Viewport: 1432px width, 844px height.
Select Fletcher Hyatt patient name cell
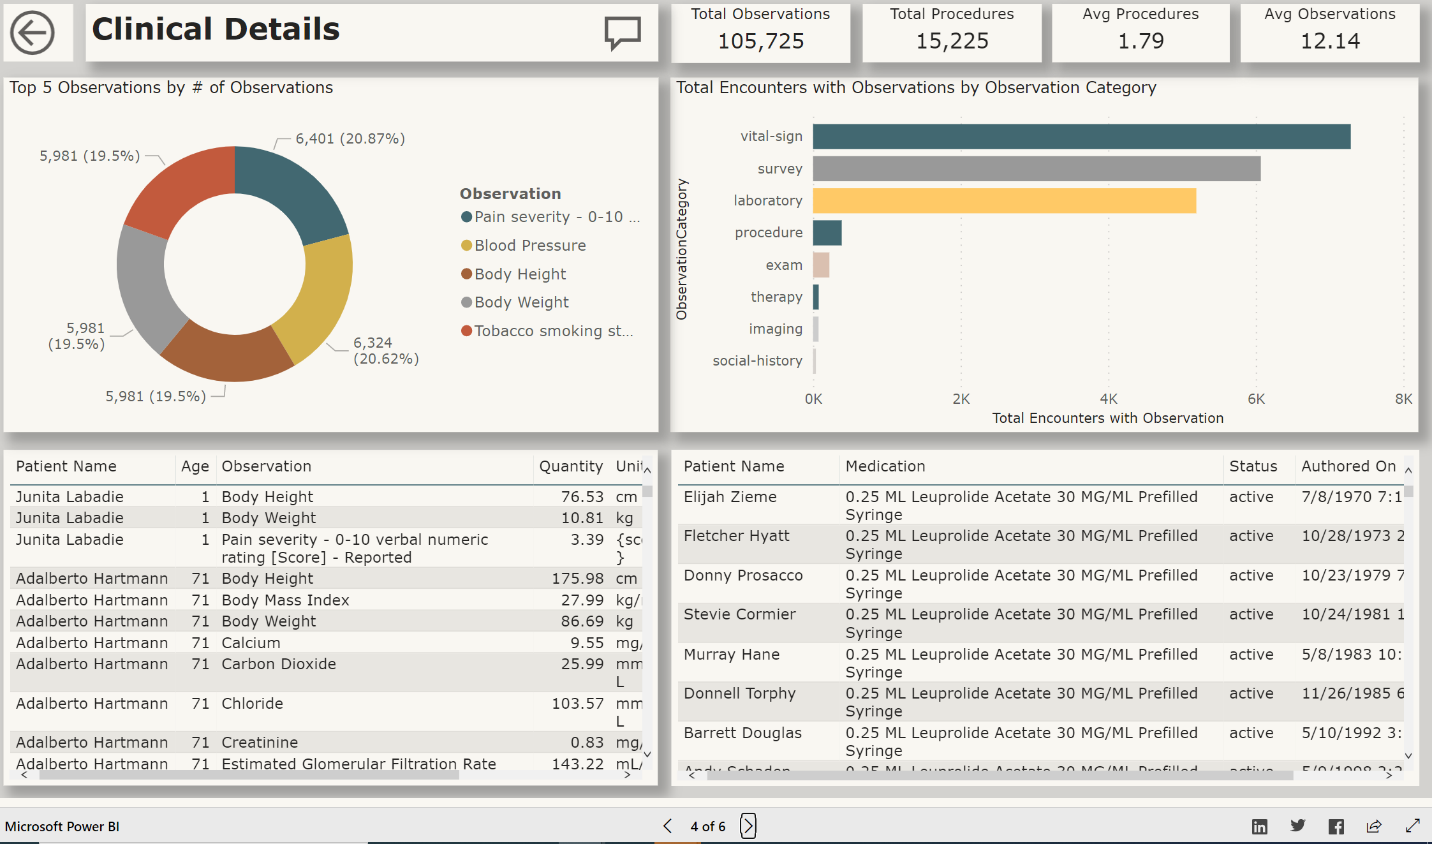coord(736,536)
